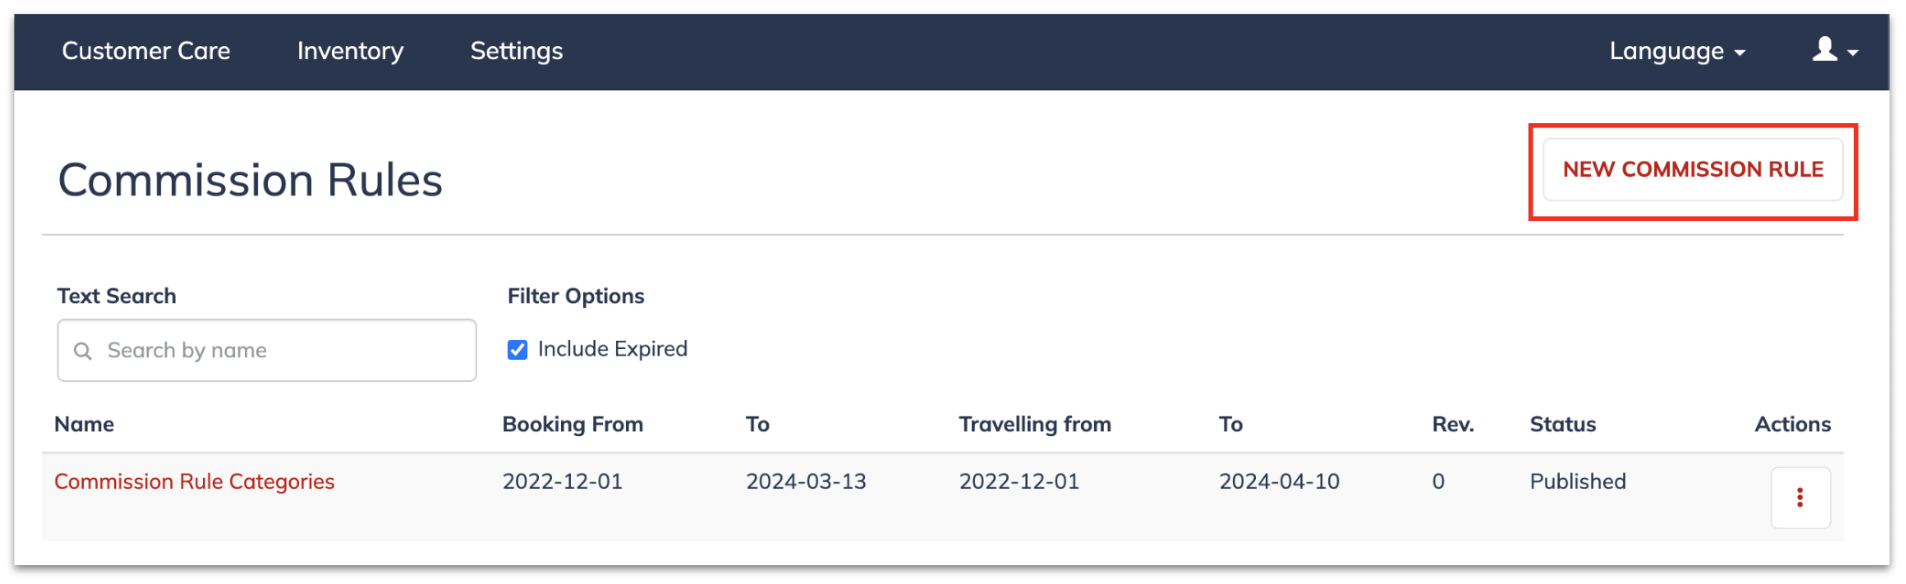Click the Published status cell
This screenshot has height=584, width=1906.
tap(1577, 481)
